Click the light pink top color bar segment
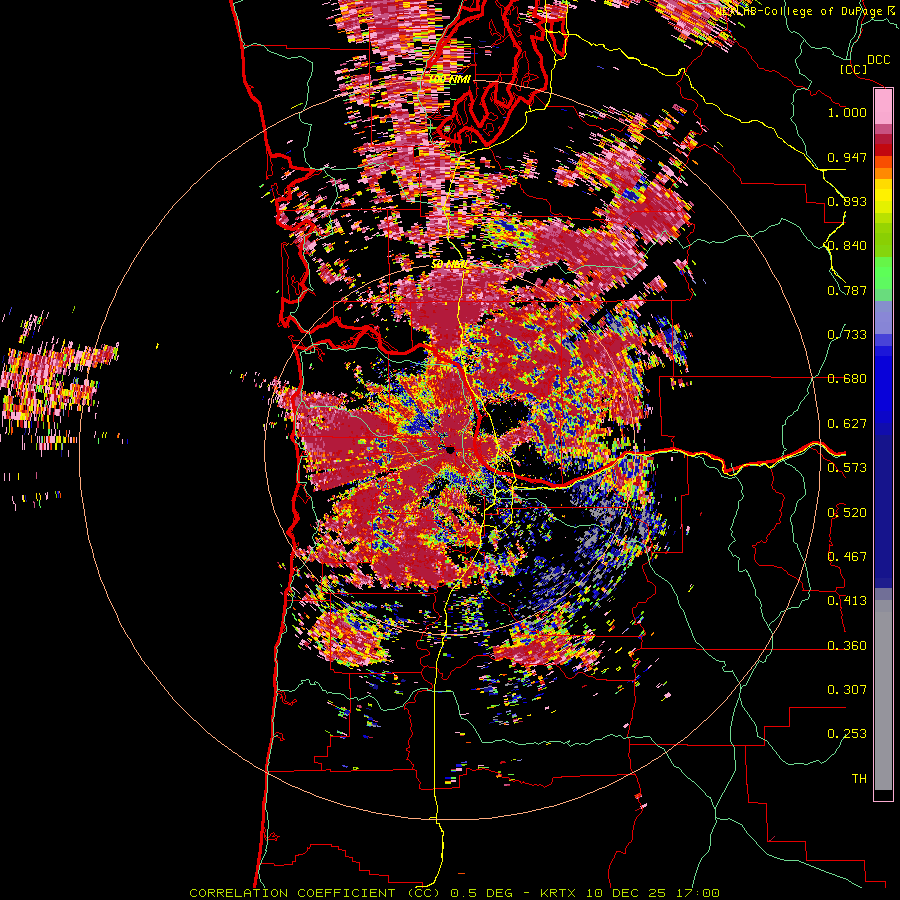 tap(883, 106)
